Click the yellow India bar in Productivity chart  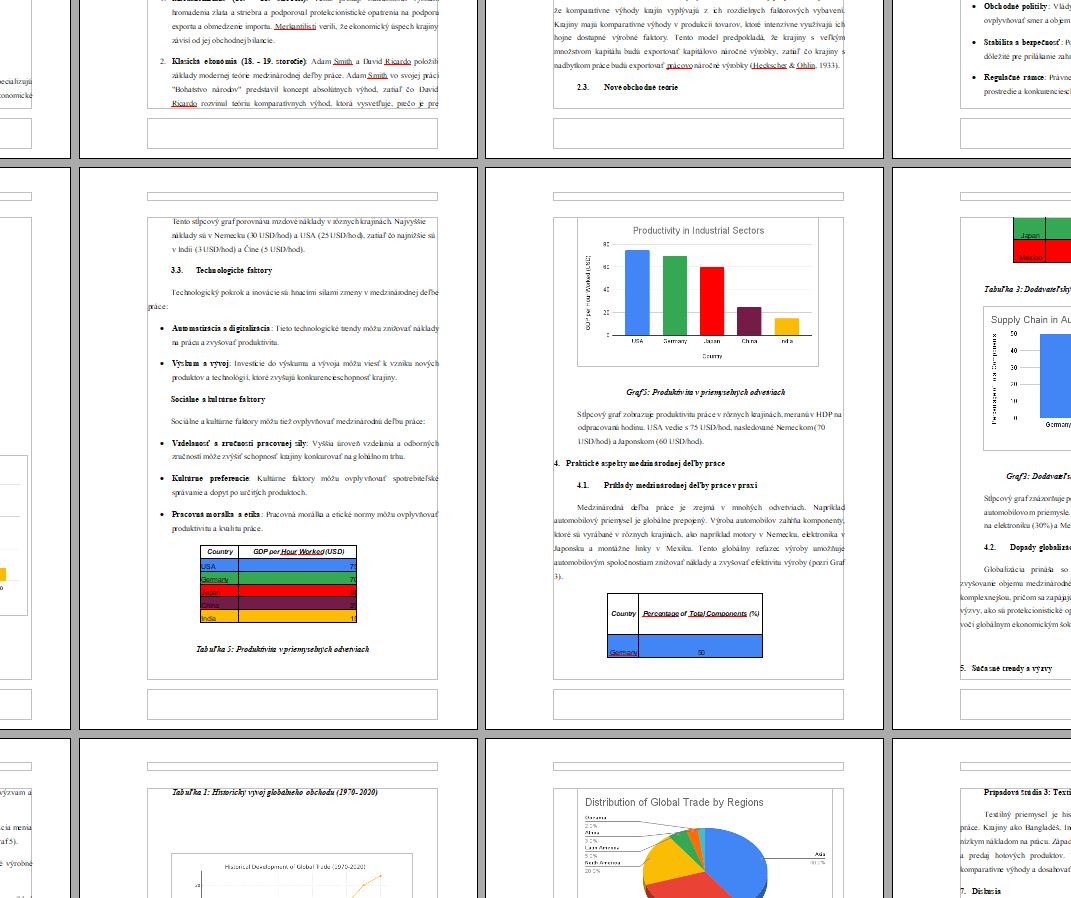click(787, 326)
